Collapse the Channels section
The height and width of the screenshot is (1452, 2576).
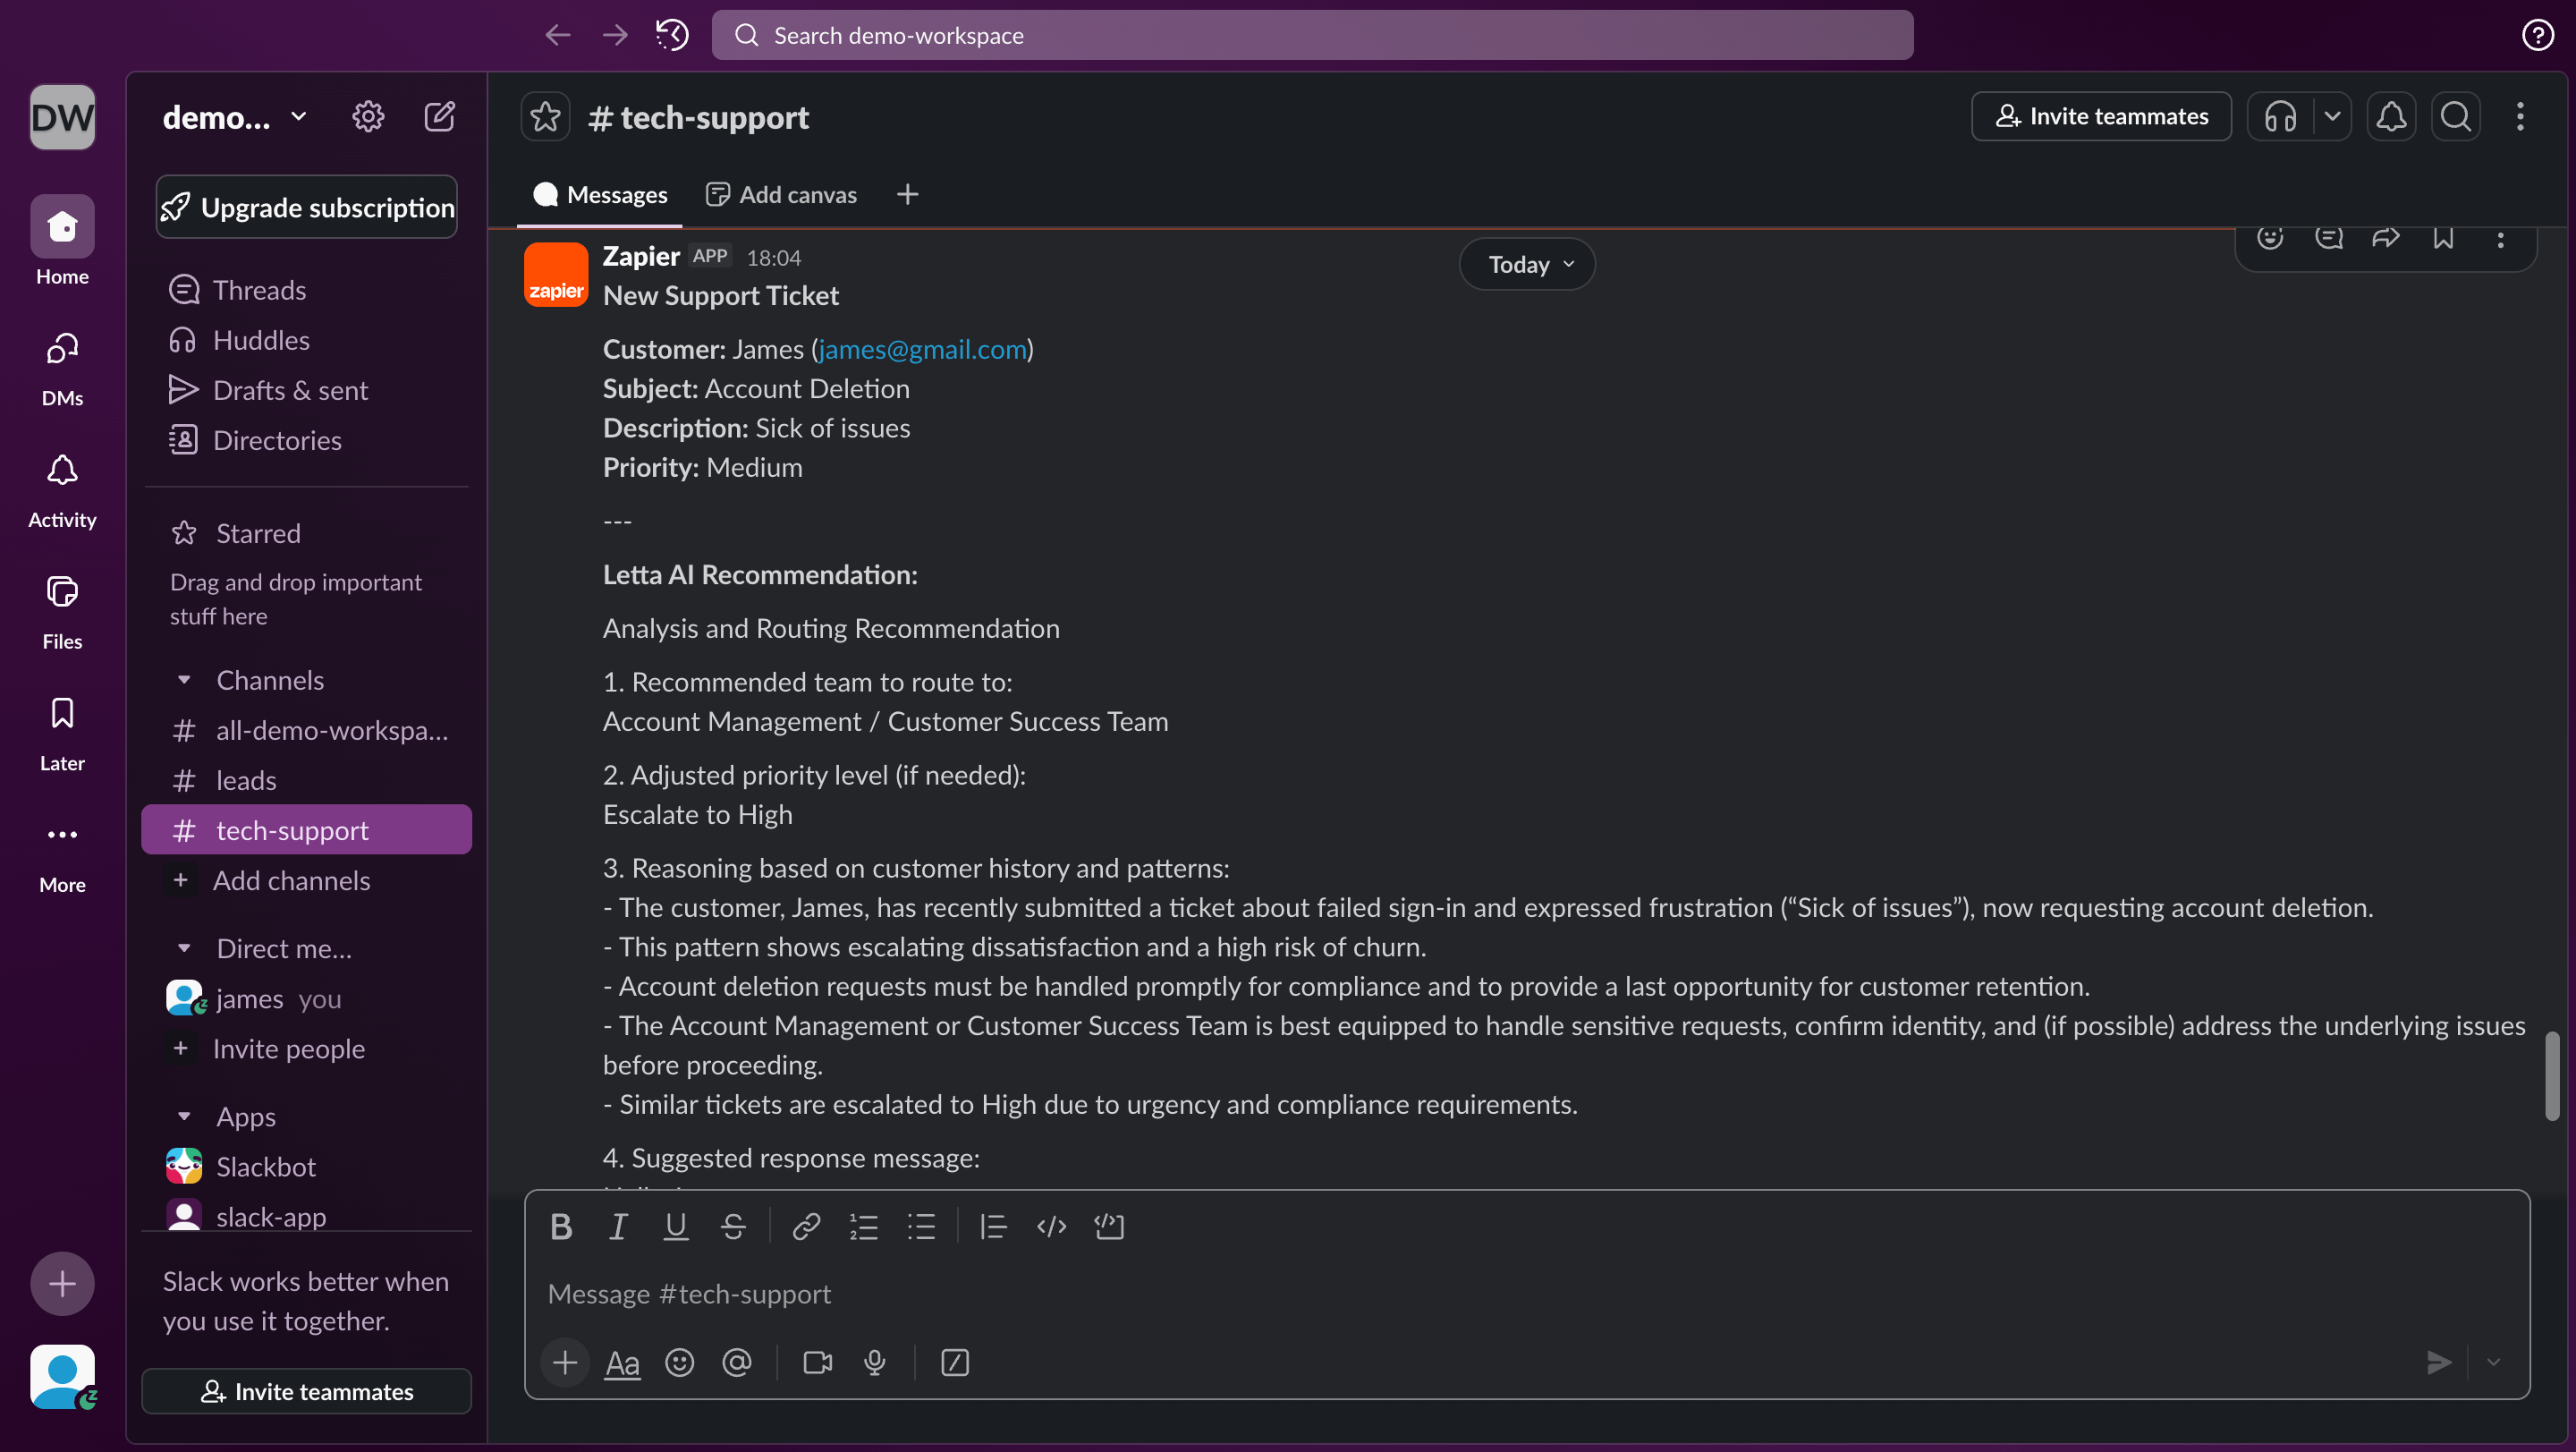tap(184, 680)
